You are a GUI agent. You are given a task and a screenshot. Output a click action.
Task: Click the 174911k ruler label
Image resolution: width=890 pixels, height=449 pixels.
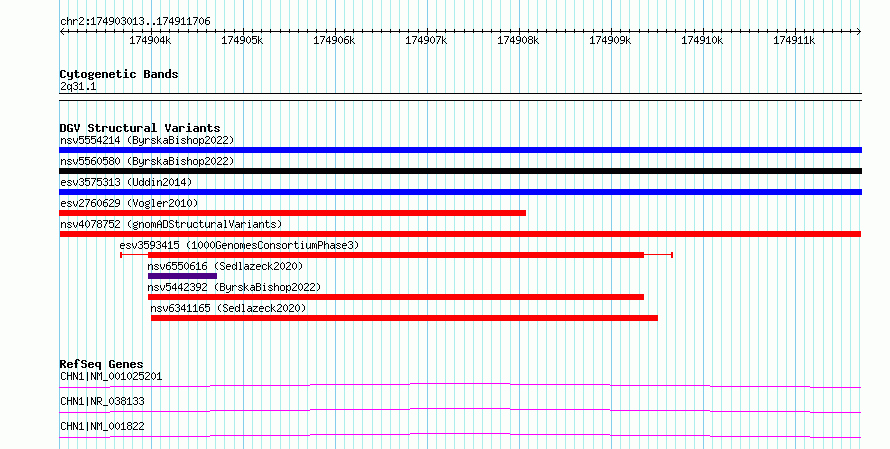(x=794, y=40)
